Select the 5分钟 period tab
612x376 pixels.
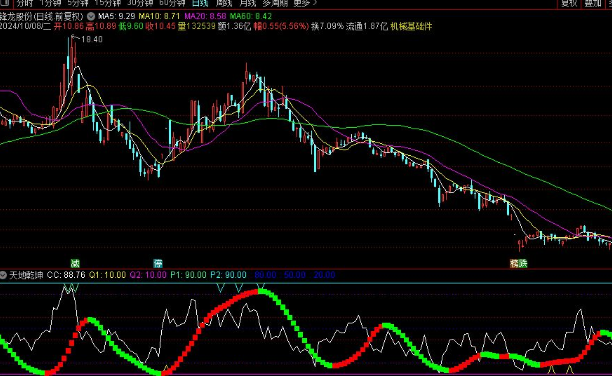pyautogui.click(x=78, y=3)
